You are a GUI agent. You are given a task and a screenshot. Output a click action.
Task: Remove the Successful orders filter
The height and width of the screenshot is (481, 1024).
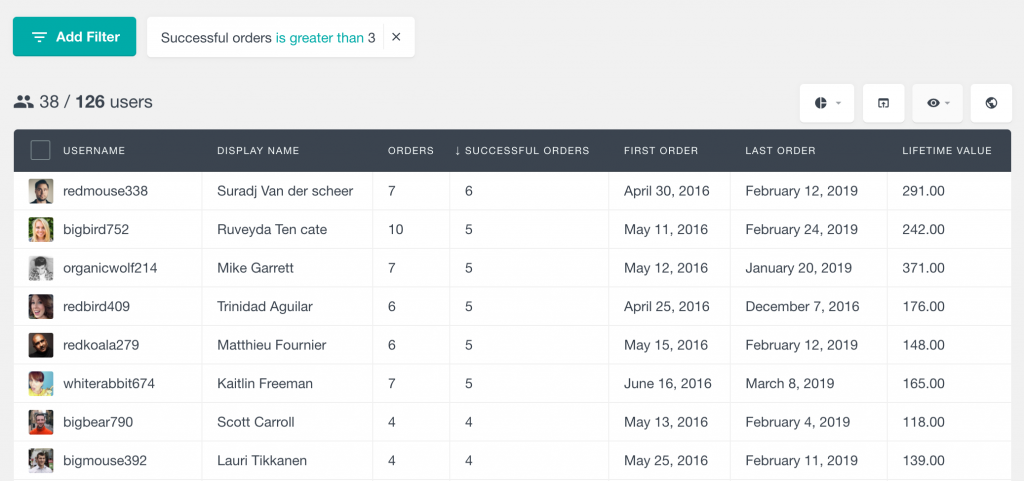[396, 37]
